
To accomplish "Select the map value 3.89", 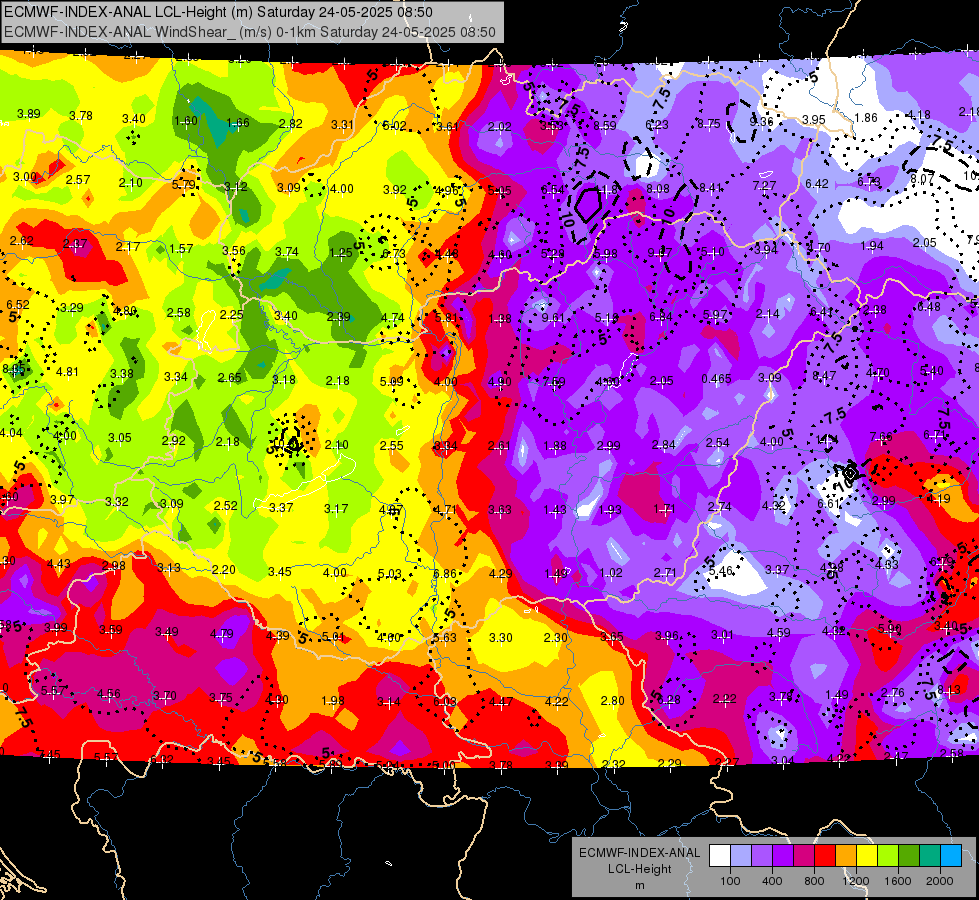I will (29, 114).
